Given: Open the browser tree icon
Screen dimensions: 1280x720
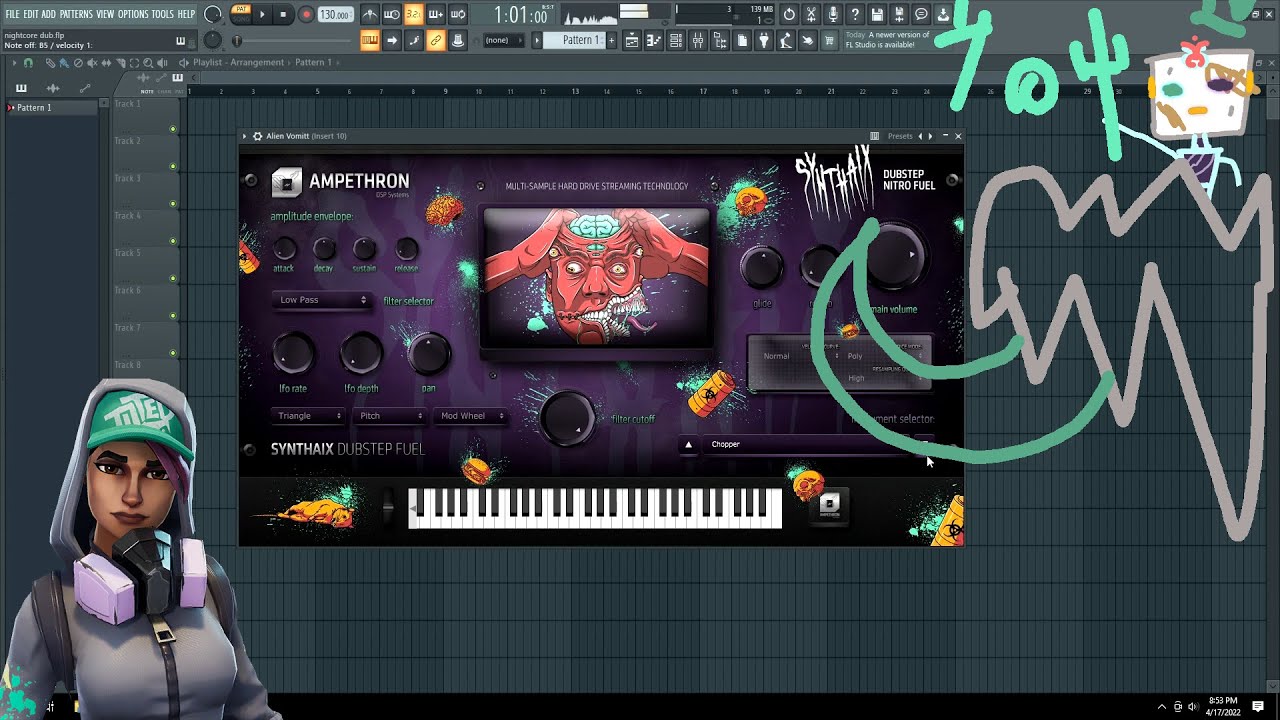Looking at the screenshot, I should [720, 40].
